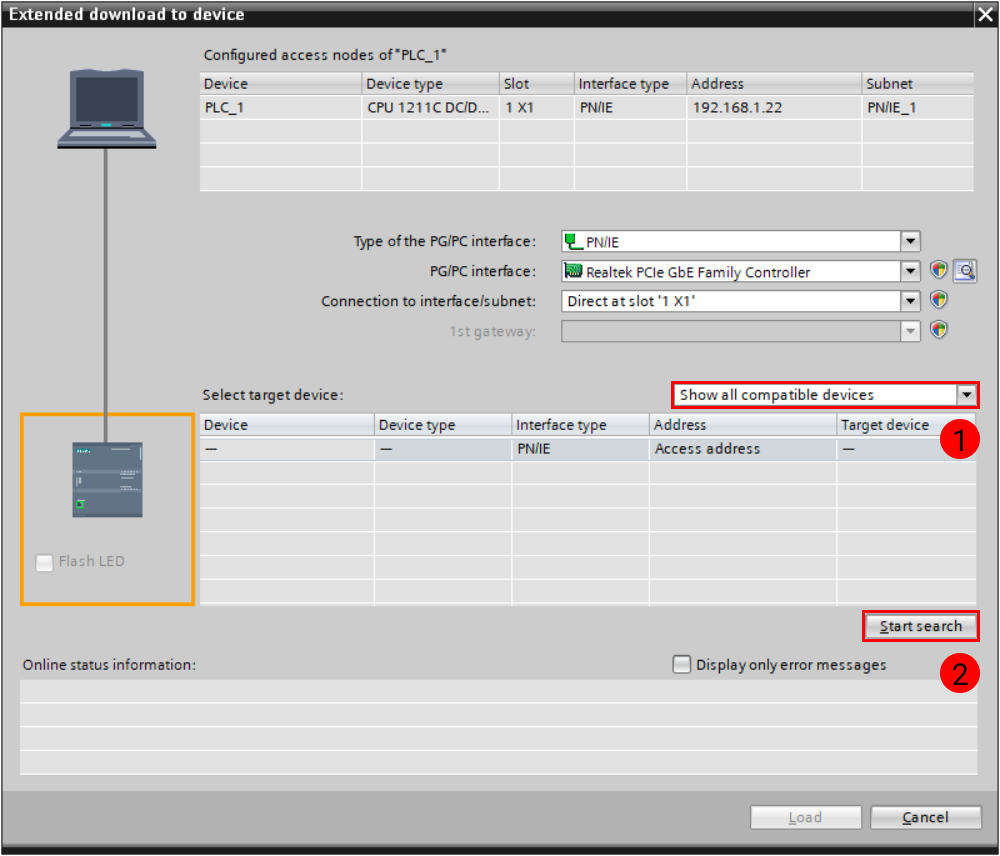Image resolution: width=1000 pixels, height=856 pixels.
Task: Open Type of the PG/PC interface dropdown arrow
Action: (x=910, y=241)
